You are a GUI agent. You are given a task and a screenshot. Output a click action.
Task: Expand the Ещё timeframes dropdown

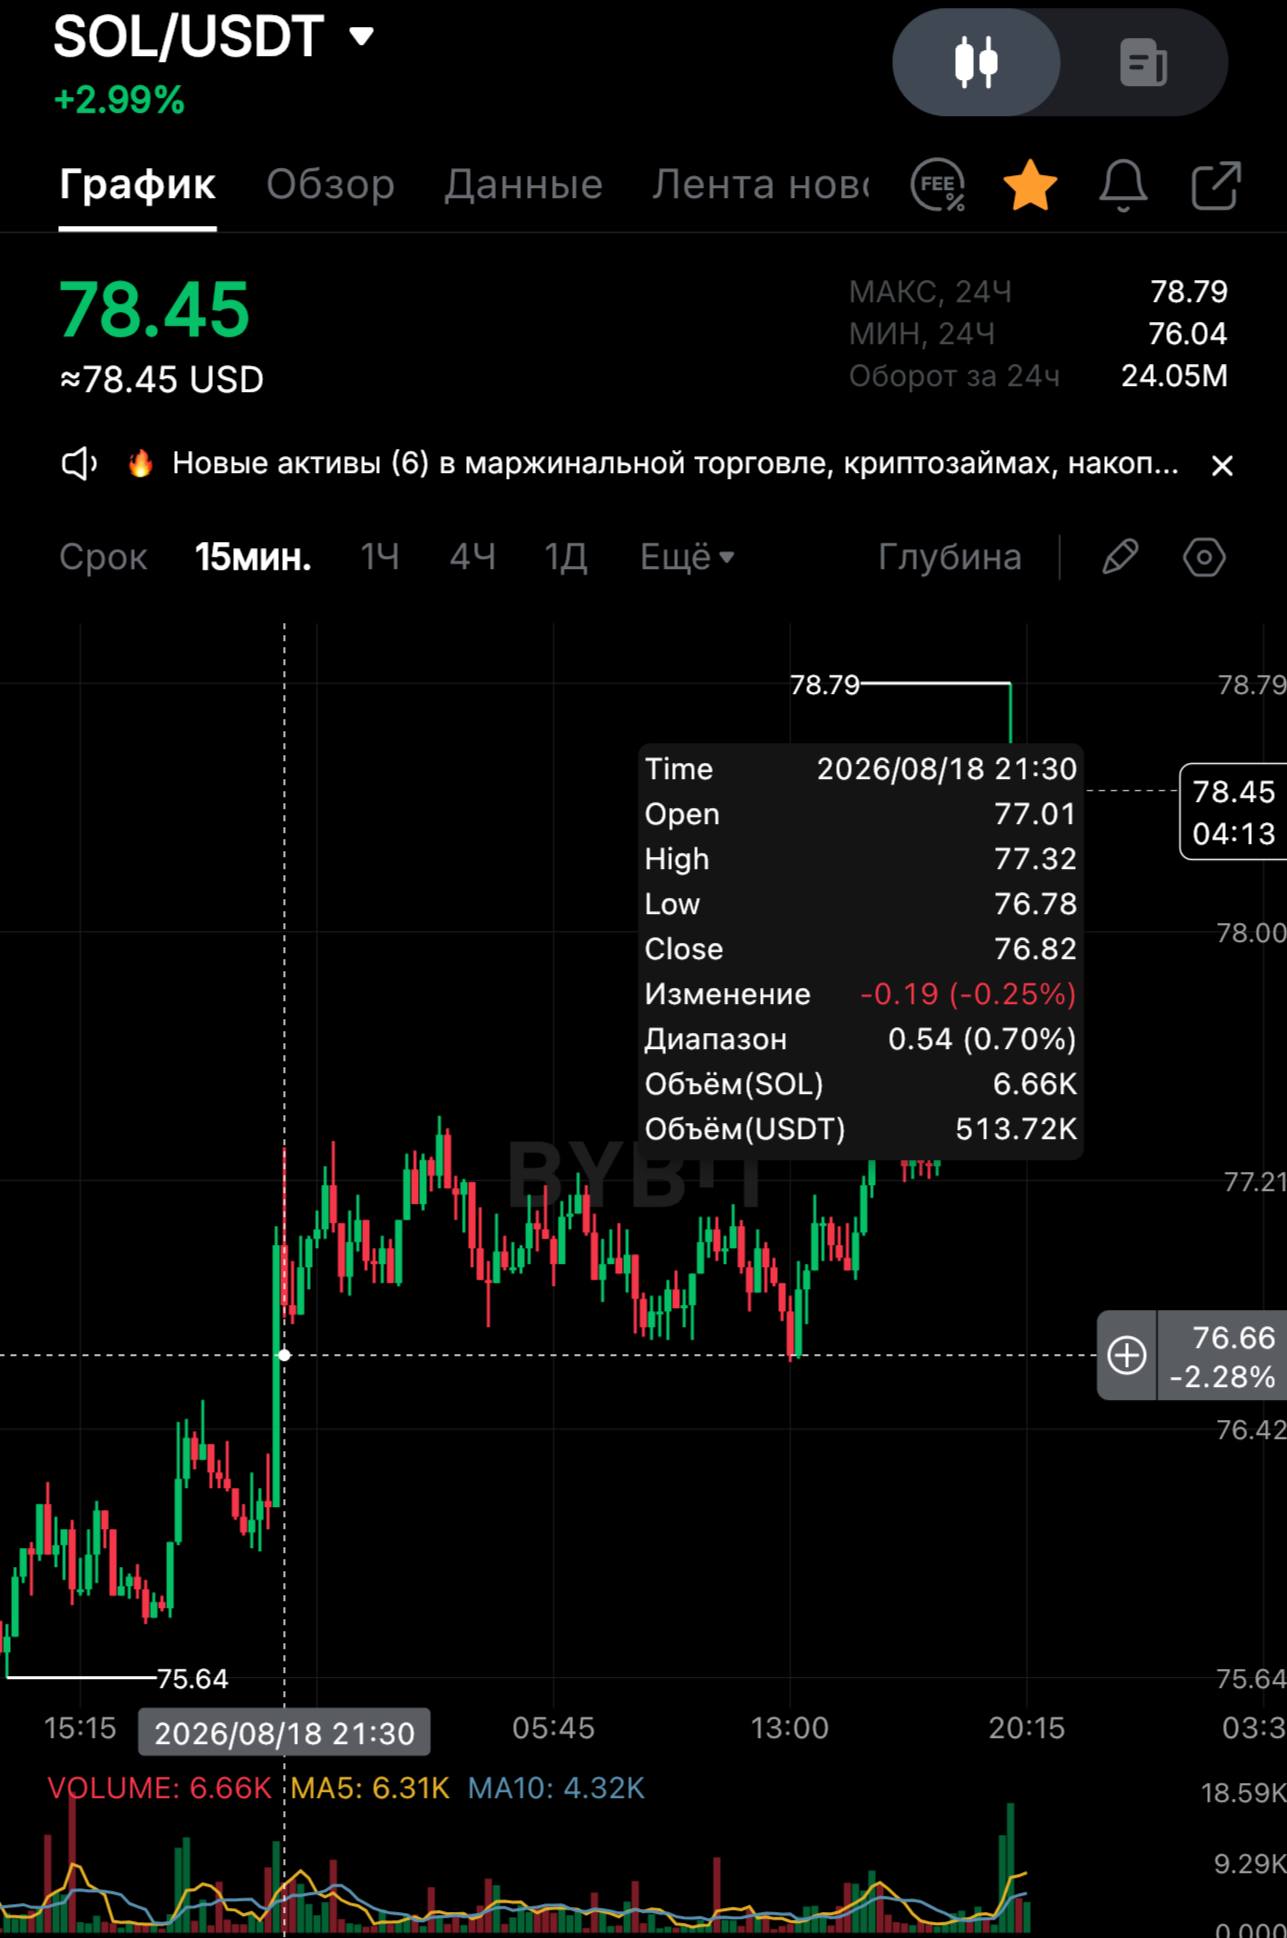pyautogui.click(x=687, y=557)
